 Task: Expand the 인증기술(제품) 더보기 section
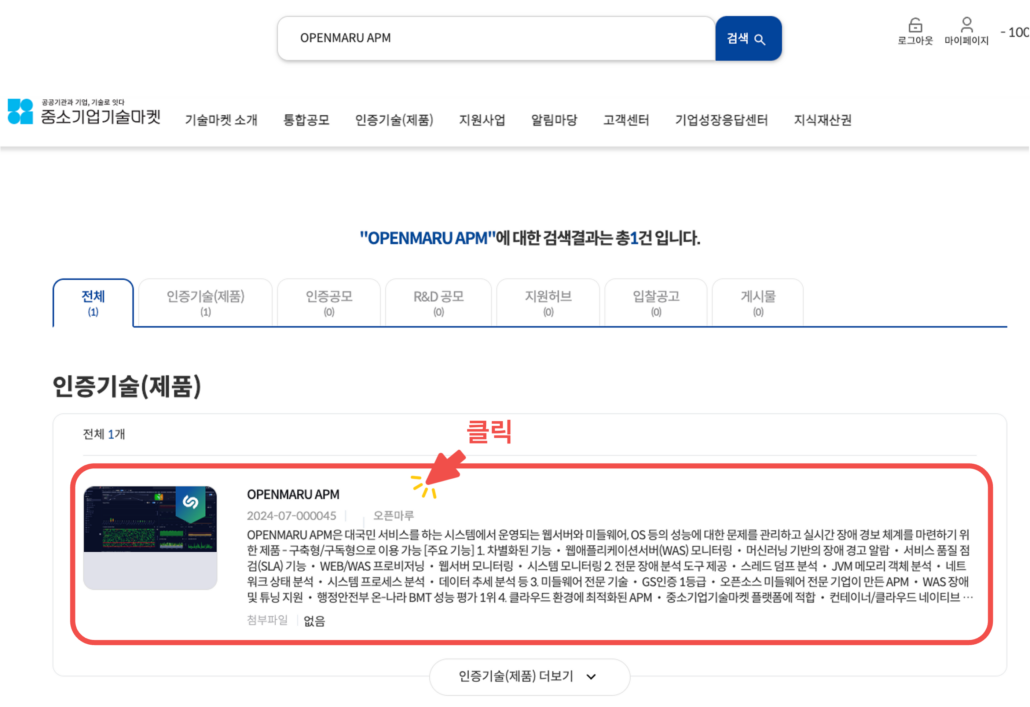(x=529, y=677)
